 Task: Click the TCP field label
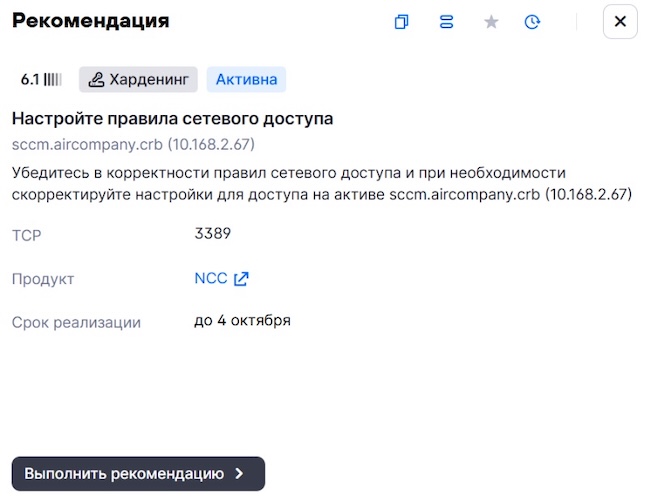pyautogui.click(x=26, y=236)
